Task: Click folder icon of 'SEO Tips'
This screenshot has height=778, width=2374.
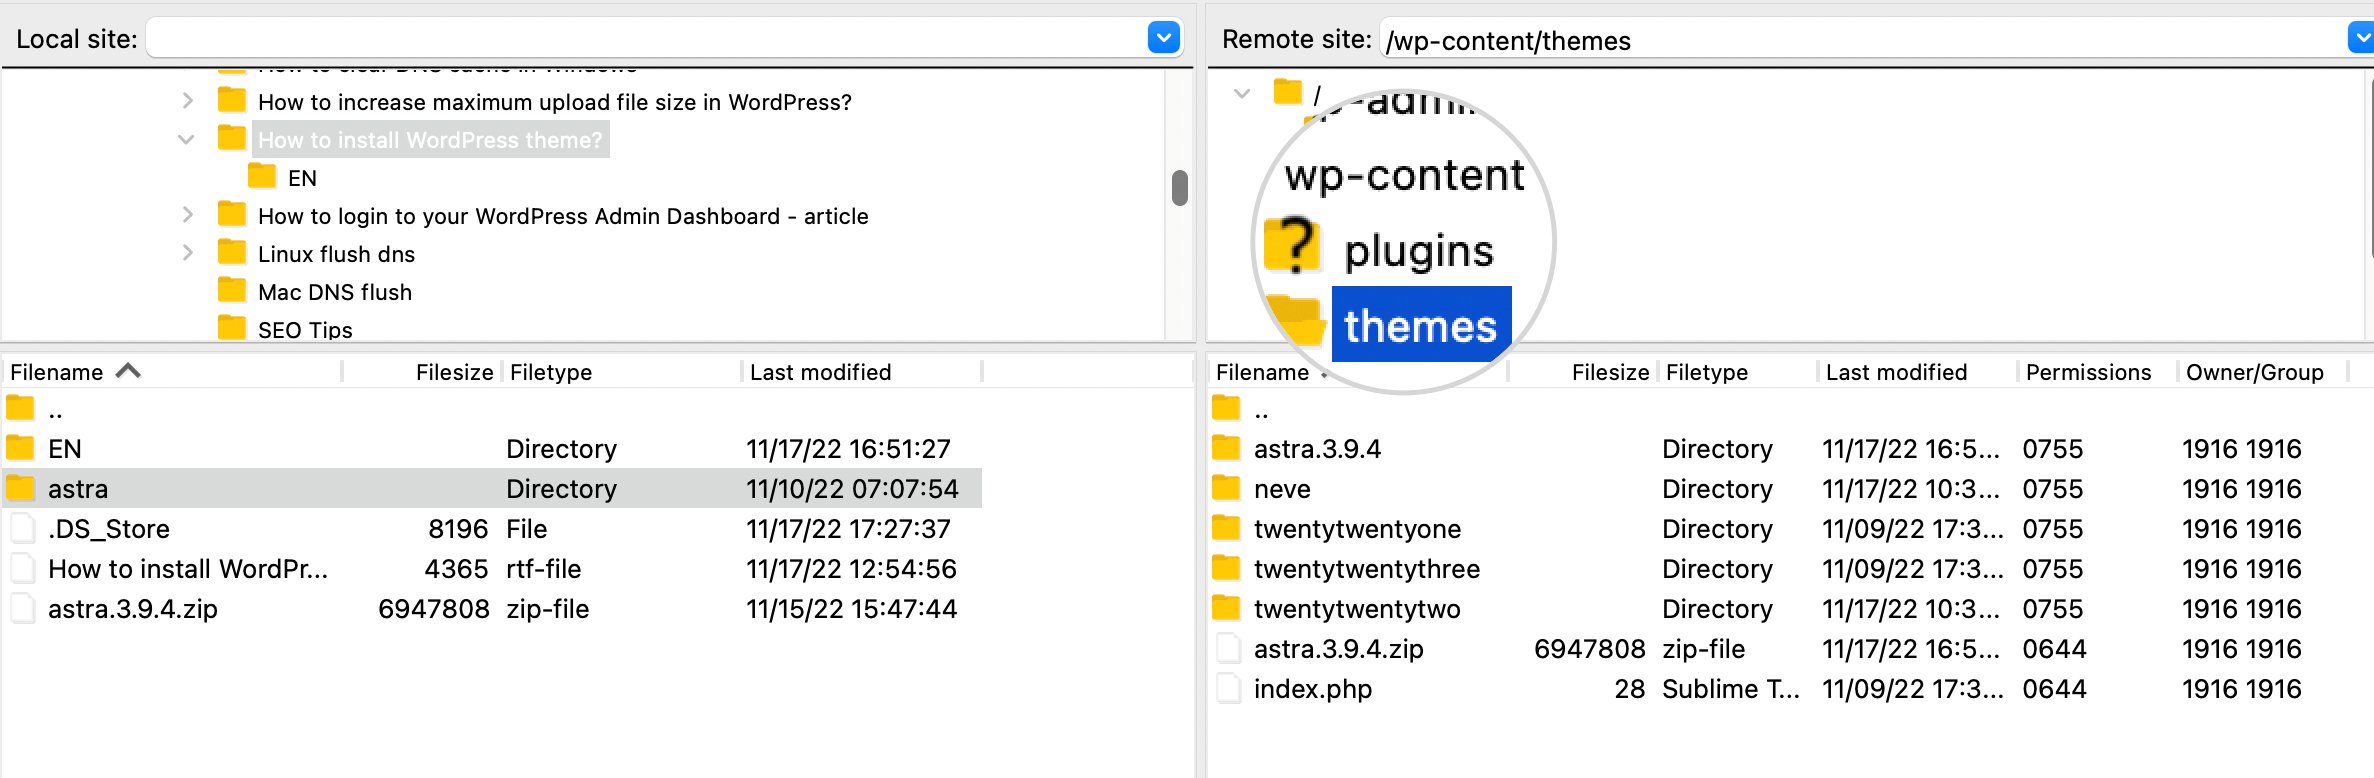Action: pyautogui.click(x=232, y=328)
